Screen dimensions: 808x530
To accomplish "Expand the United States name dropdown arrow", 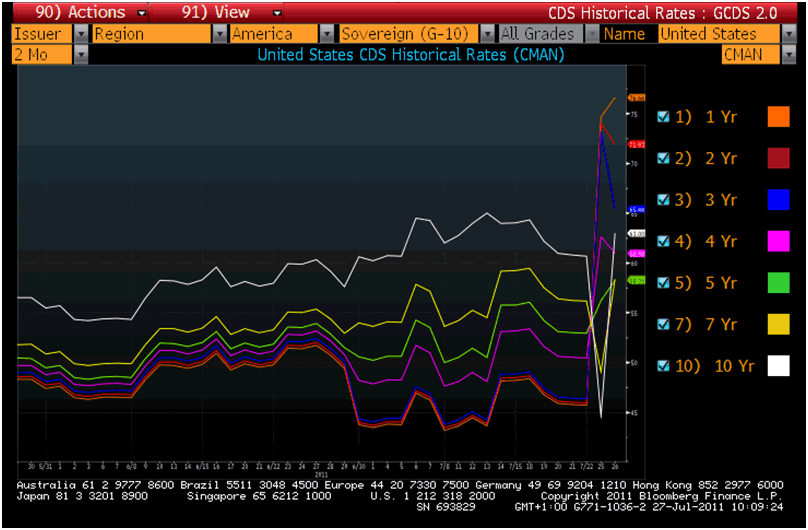I will (x=789, y=34).
